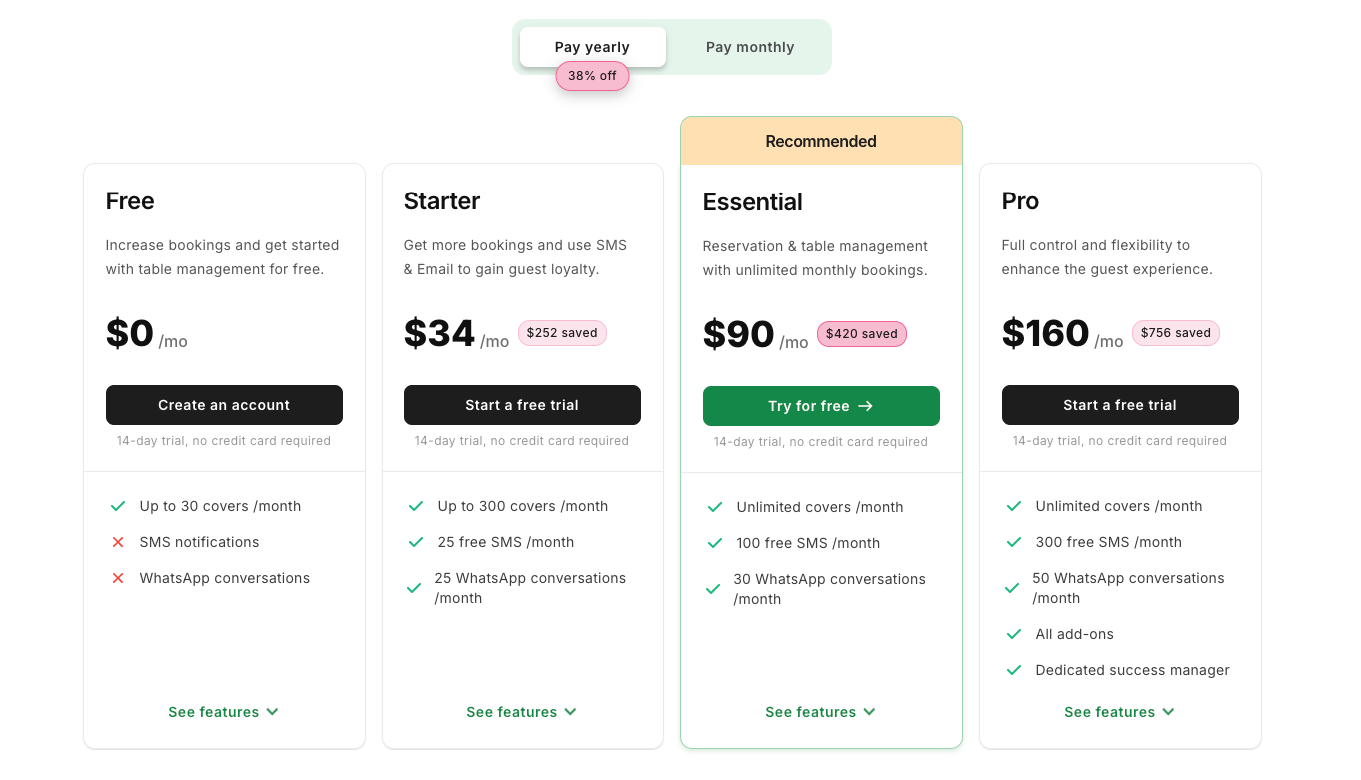Select the Pay yearly billing option
Viewport: 1361px width, 780px height.
592,47
